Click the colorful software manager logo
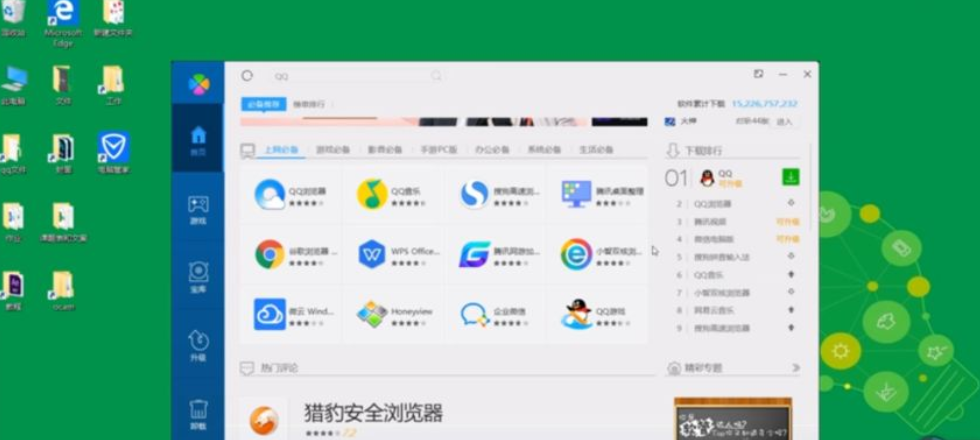Screen dimensions: 980x440 199,84
